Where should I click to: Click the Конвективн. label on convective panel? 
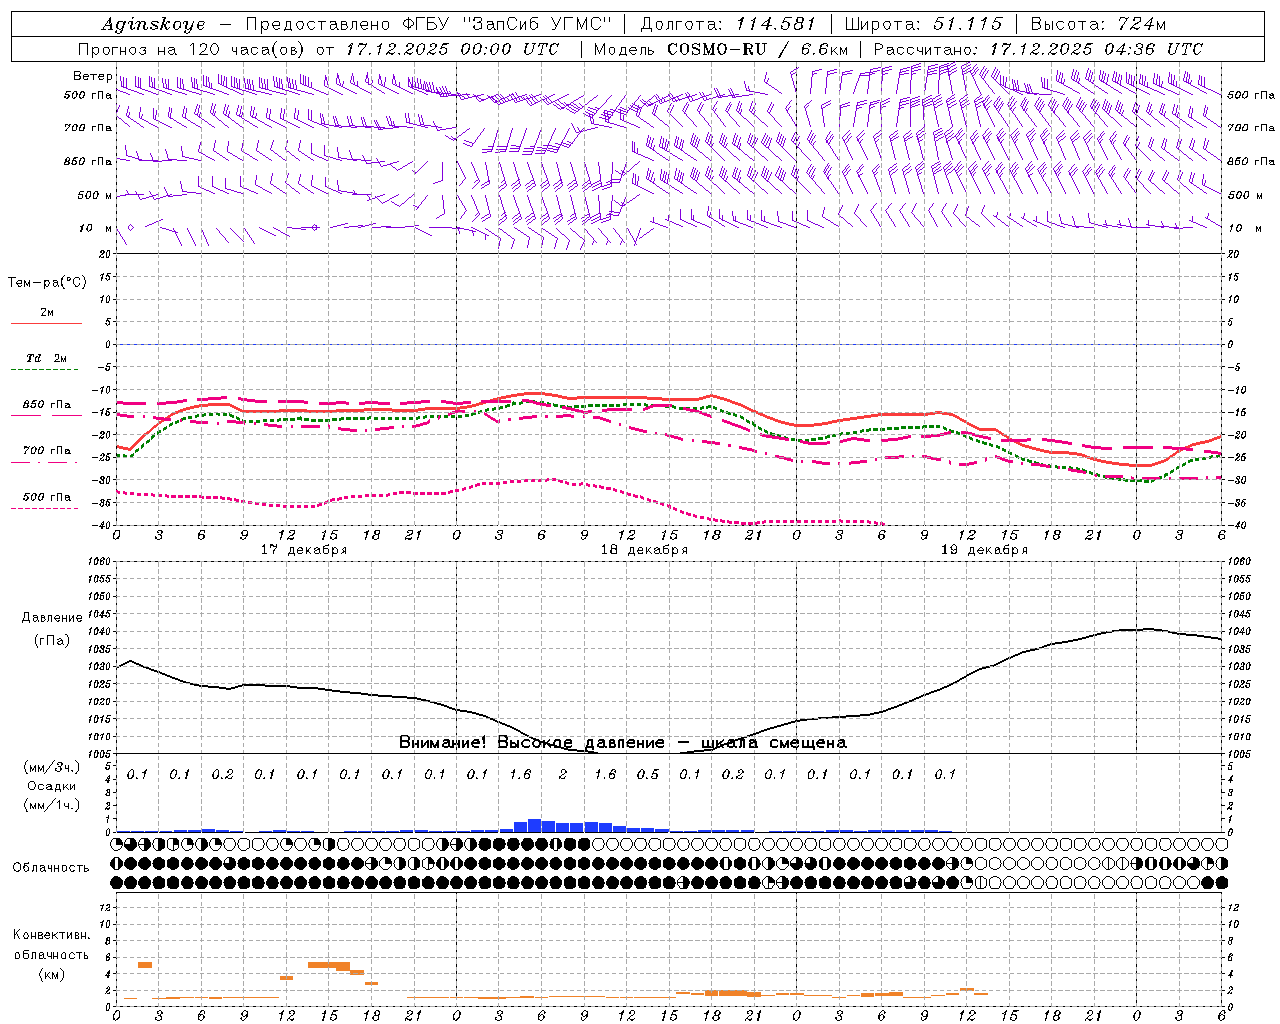[52, 935]
